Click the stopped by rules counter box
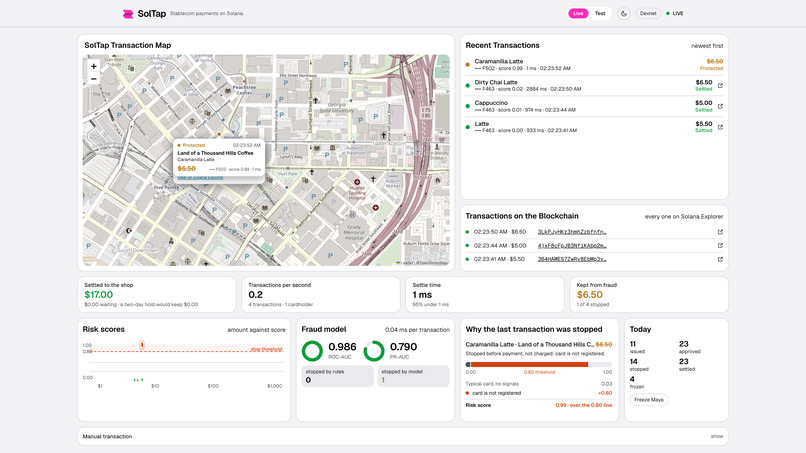Image resolution: width=806 pixels, height=453 pixels. point(337,376)
